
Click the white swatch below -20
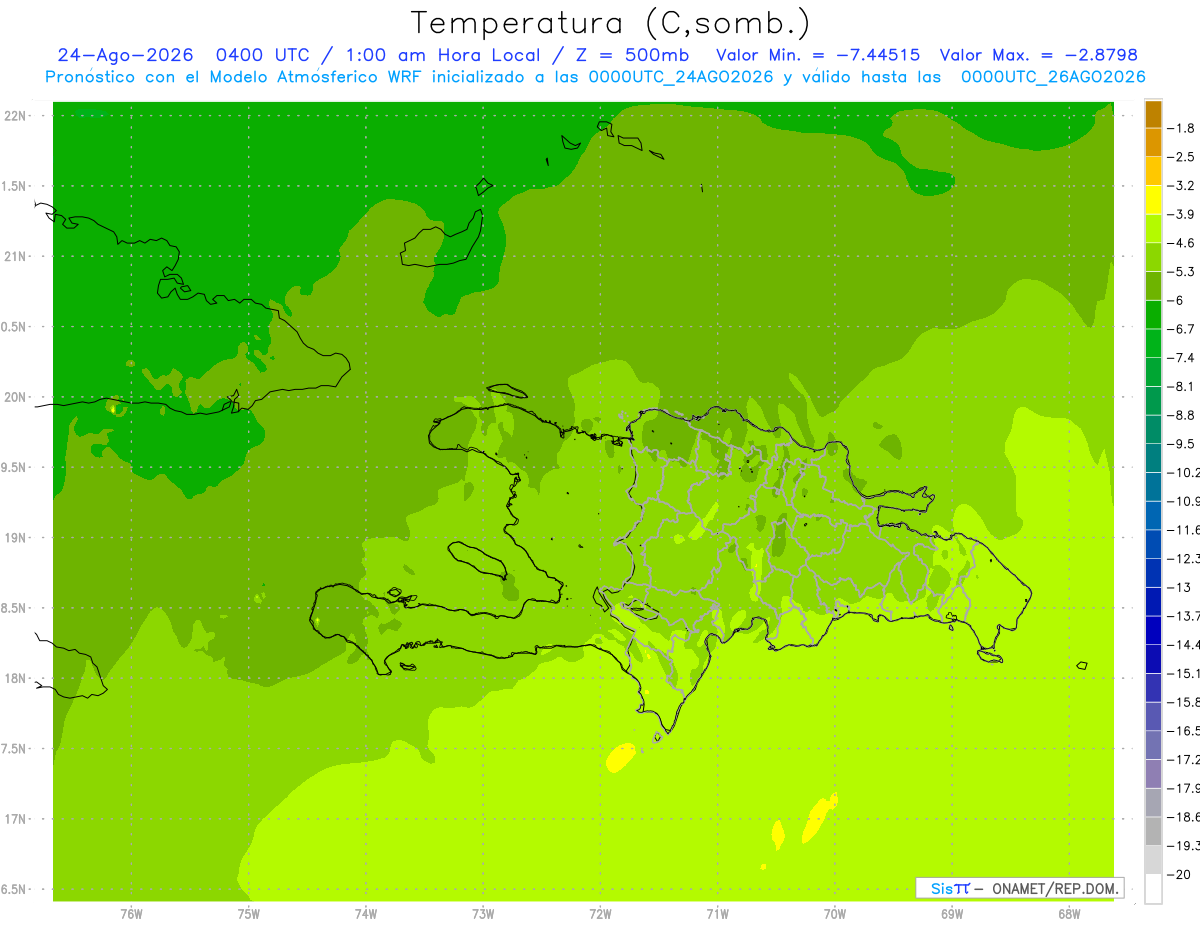[x=1153, y=889]
